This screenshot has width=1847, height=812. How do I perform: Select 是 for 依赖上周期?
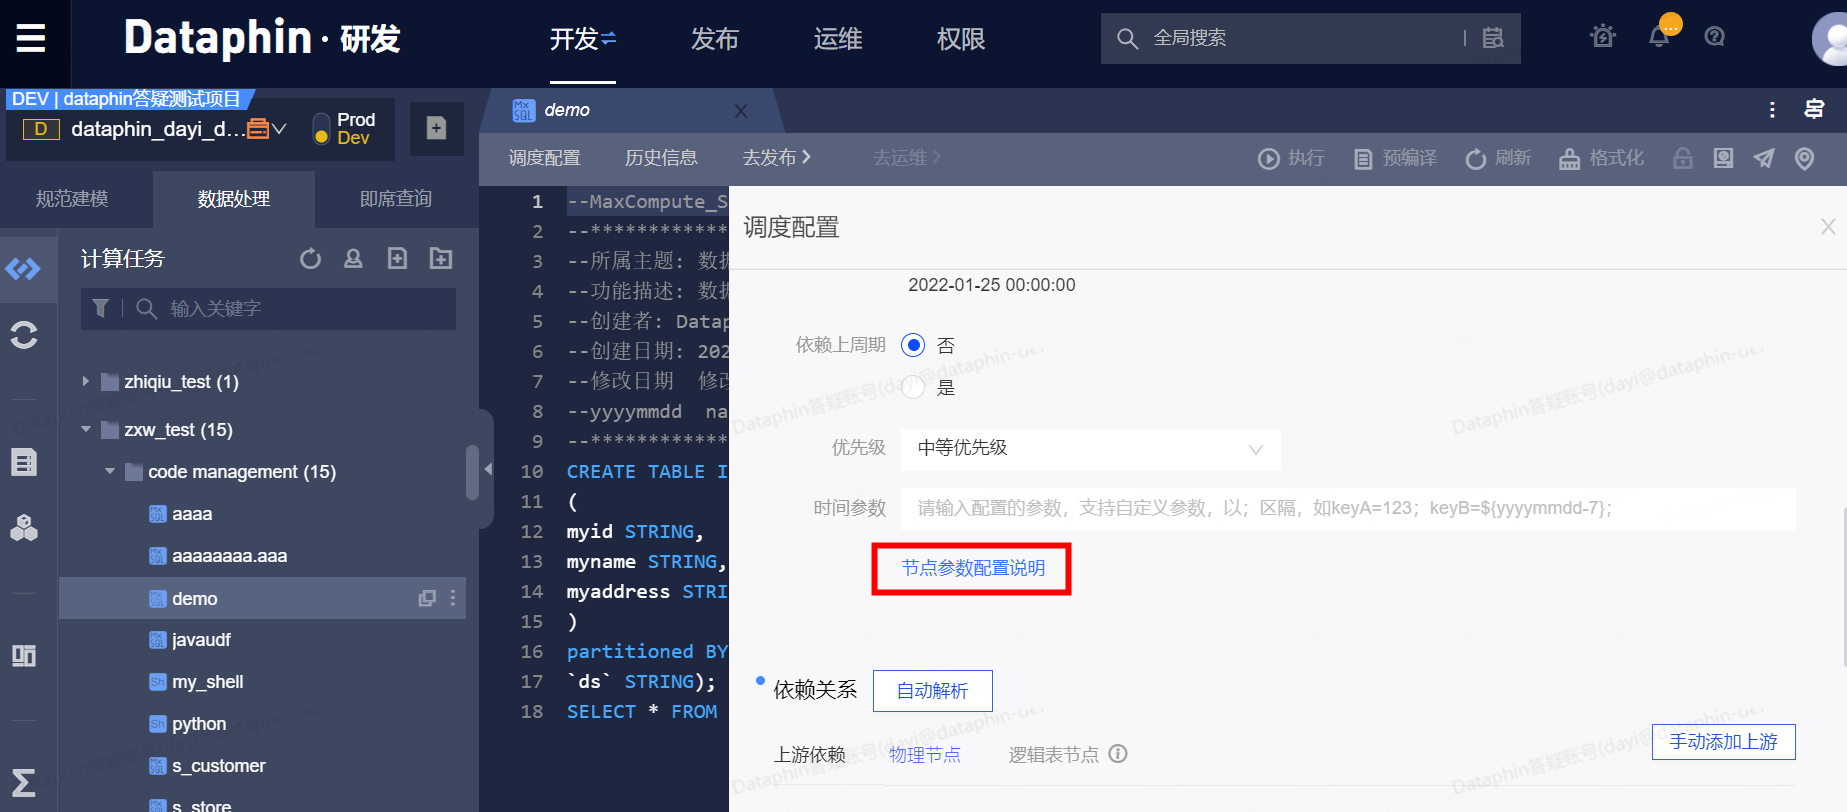(913, 387)
